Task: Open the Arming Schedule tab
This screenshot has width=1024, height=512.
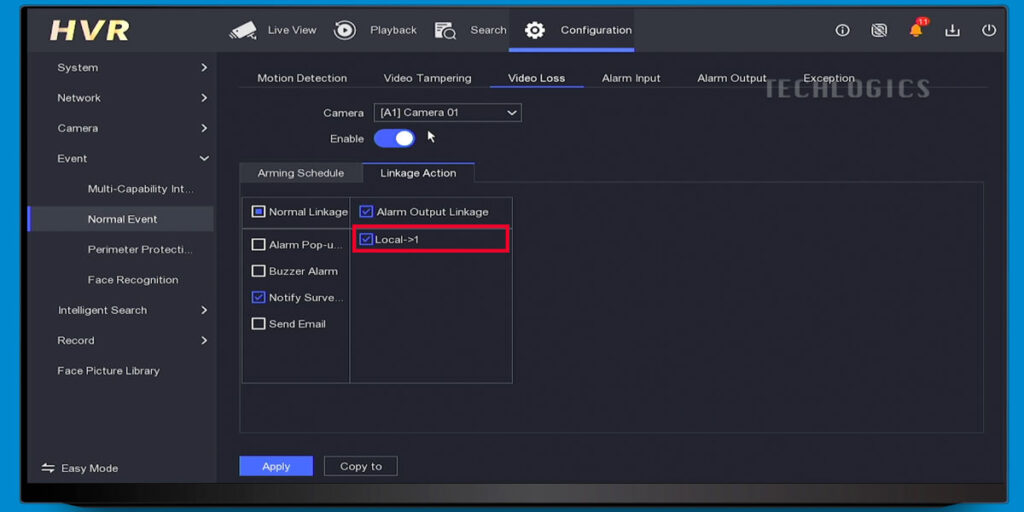Action: coord(300,173)
